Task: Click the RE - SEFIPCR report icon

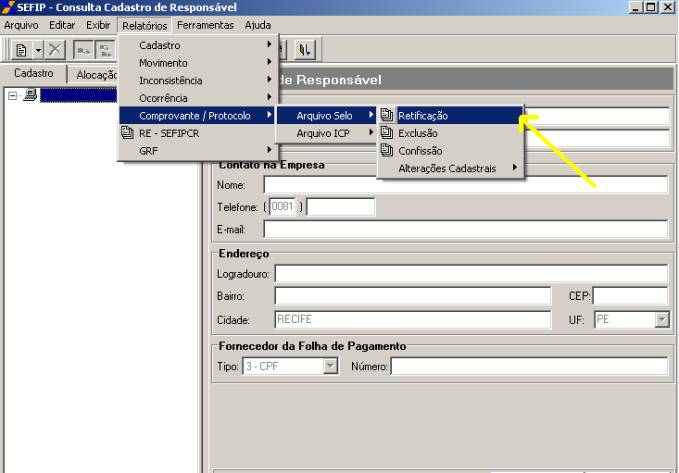Action: point(128,133)
